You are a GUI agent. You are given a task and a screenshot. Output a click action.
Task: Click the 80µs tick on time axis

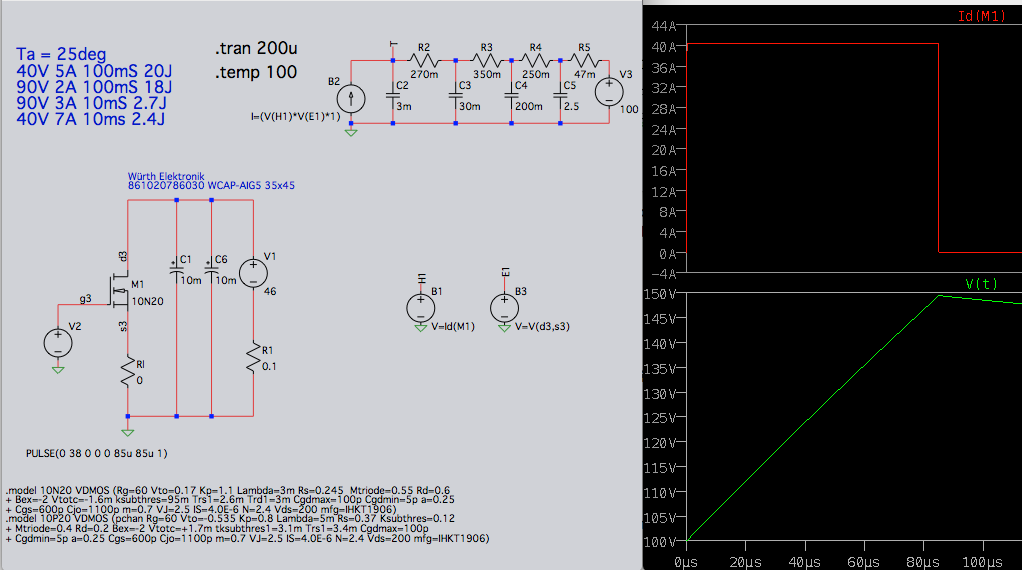pyautogui.click(x=923, y=562)
